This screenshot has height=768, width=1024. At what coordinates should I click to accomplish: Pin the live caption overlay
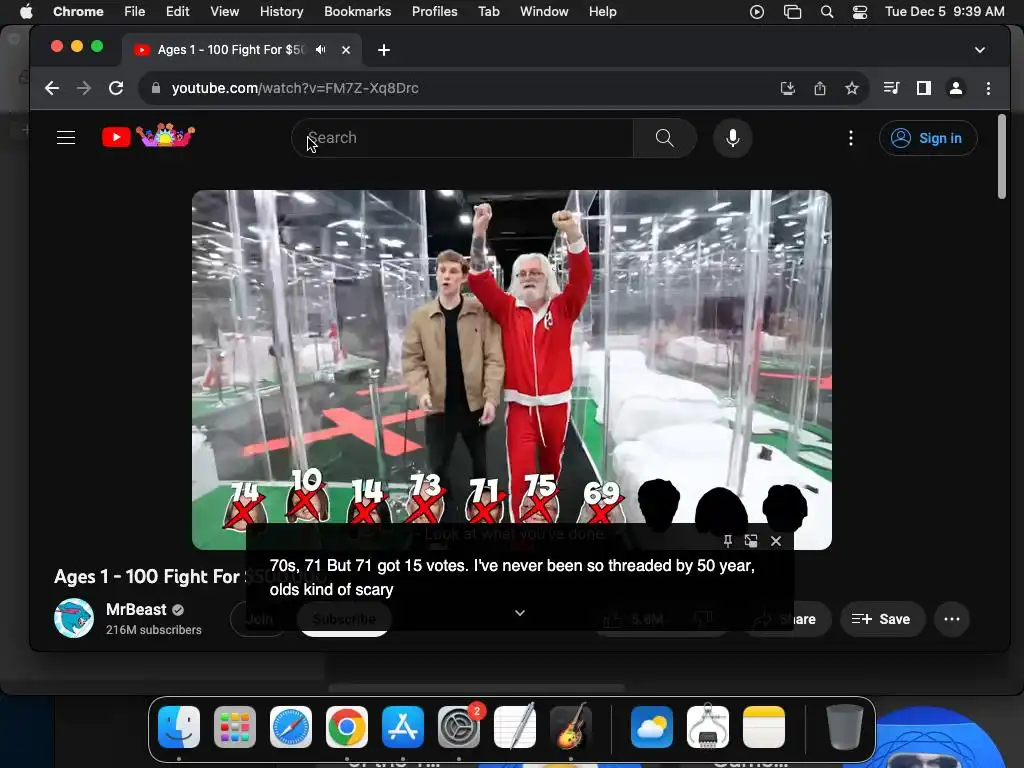[728, 541]
